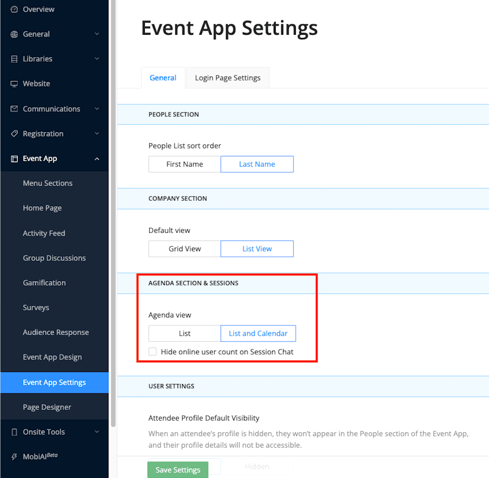Set Agenda view to List and Calendar
Image resolution: width=489 pixels, height=478 pixels.
pos(258,333)
